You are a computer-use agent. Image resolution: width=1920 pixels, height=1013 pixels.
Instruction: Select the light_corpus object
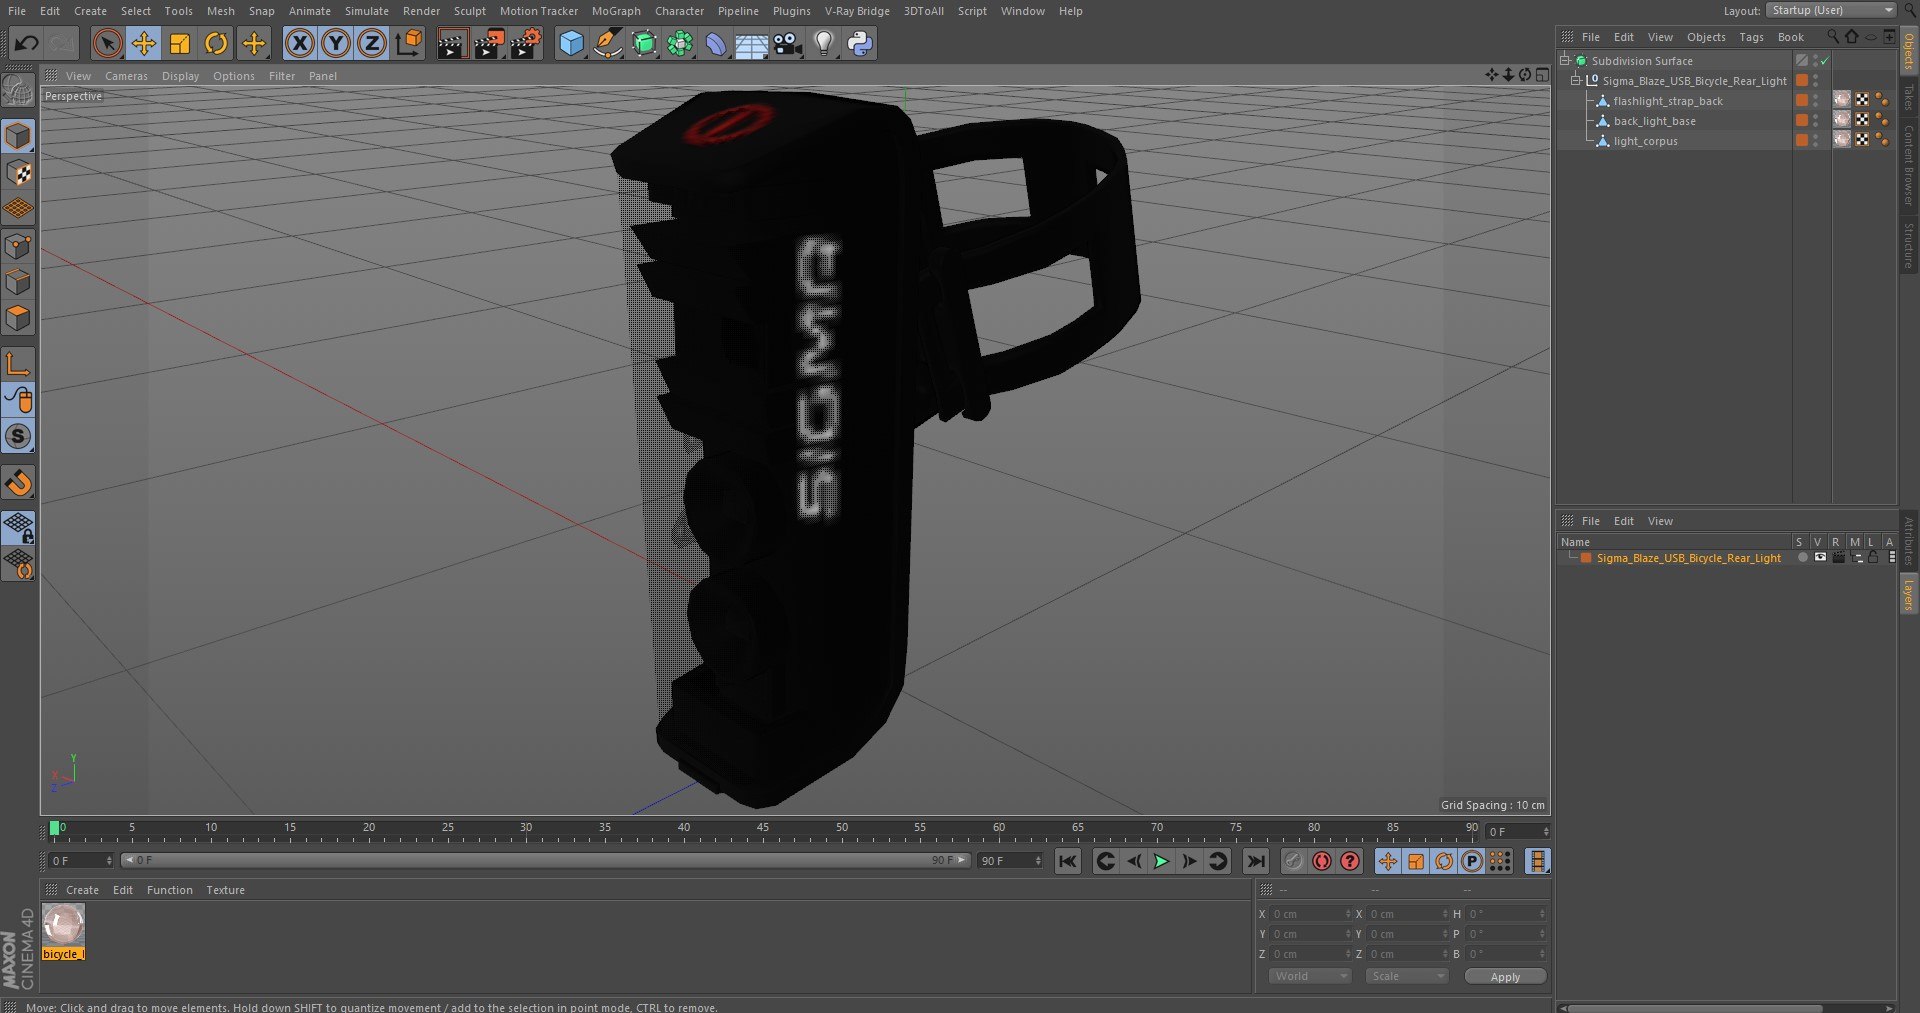(x=1645, y=141)
